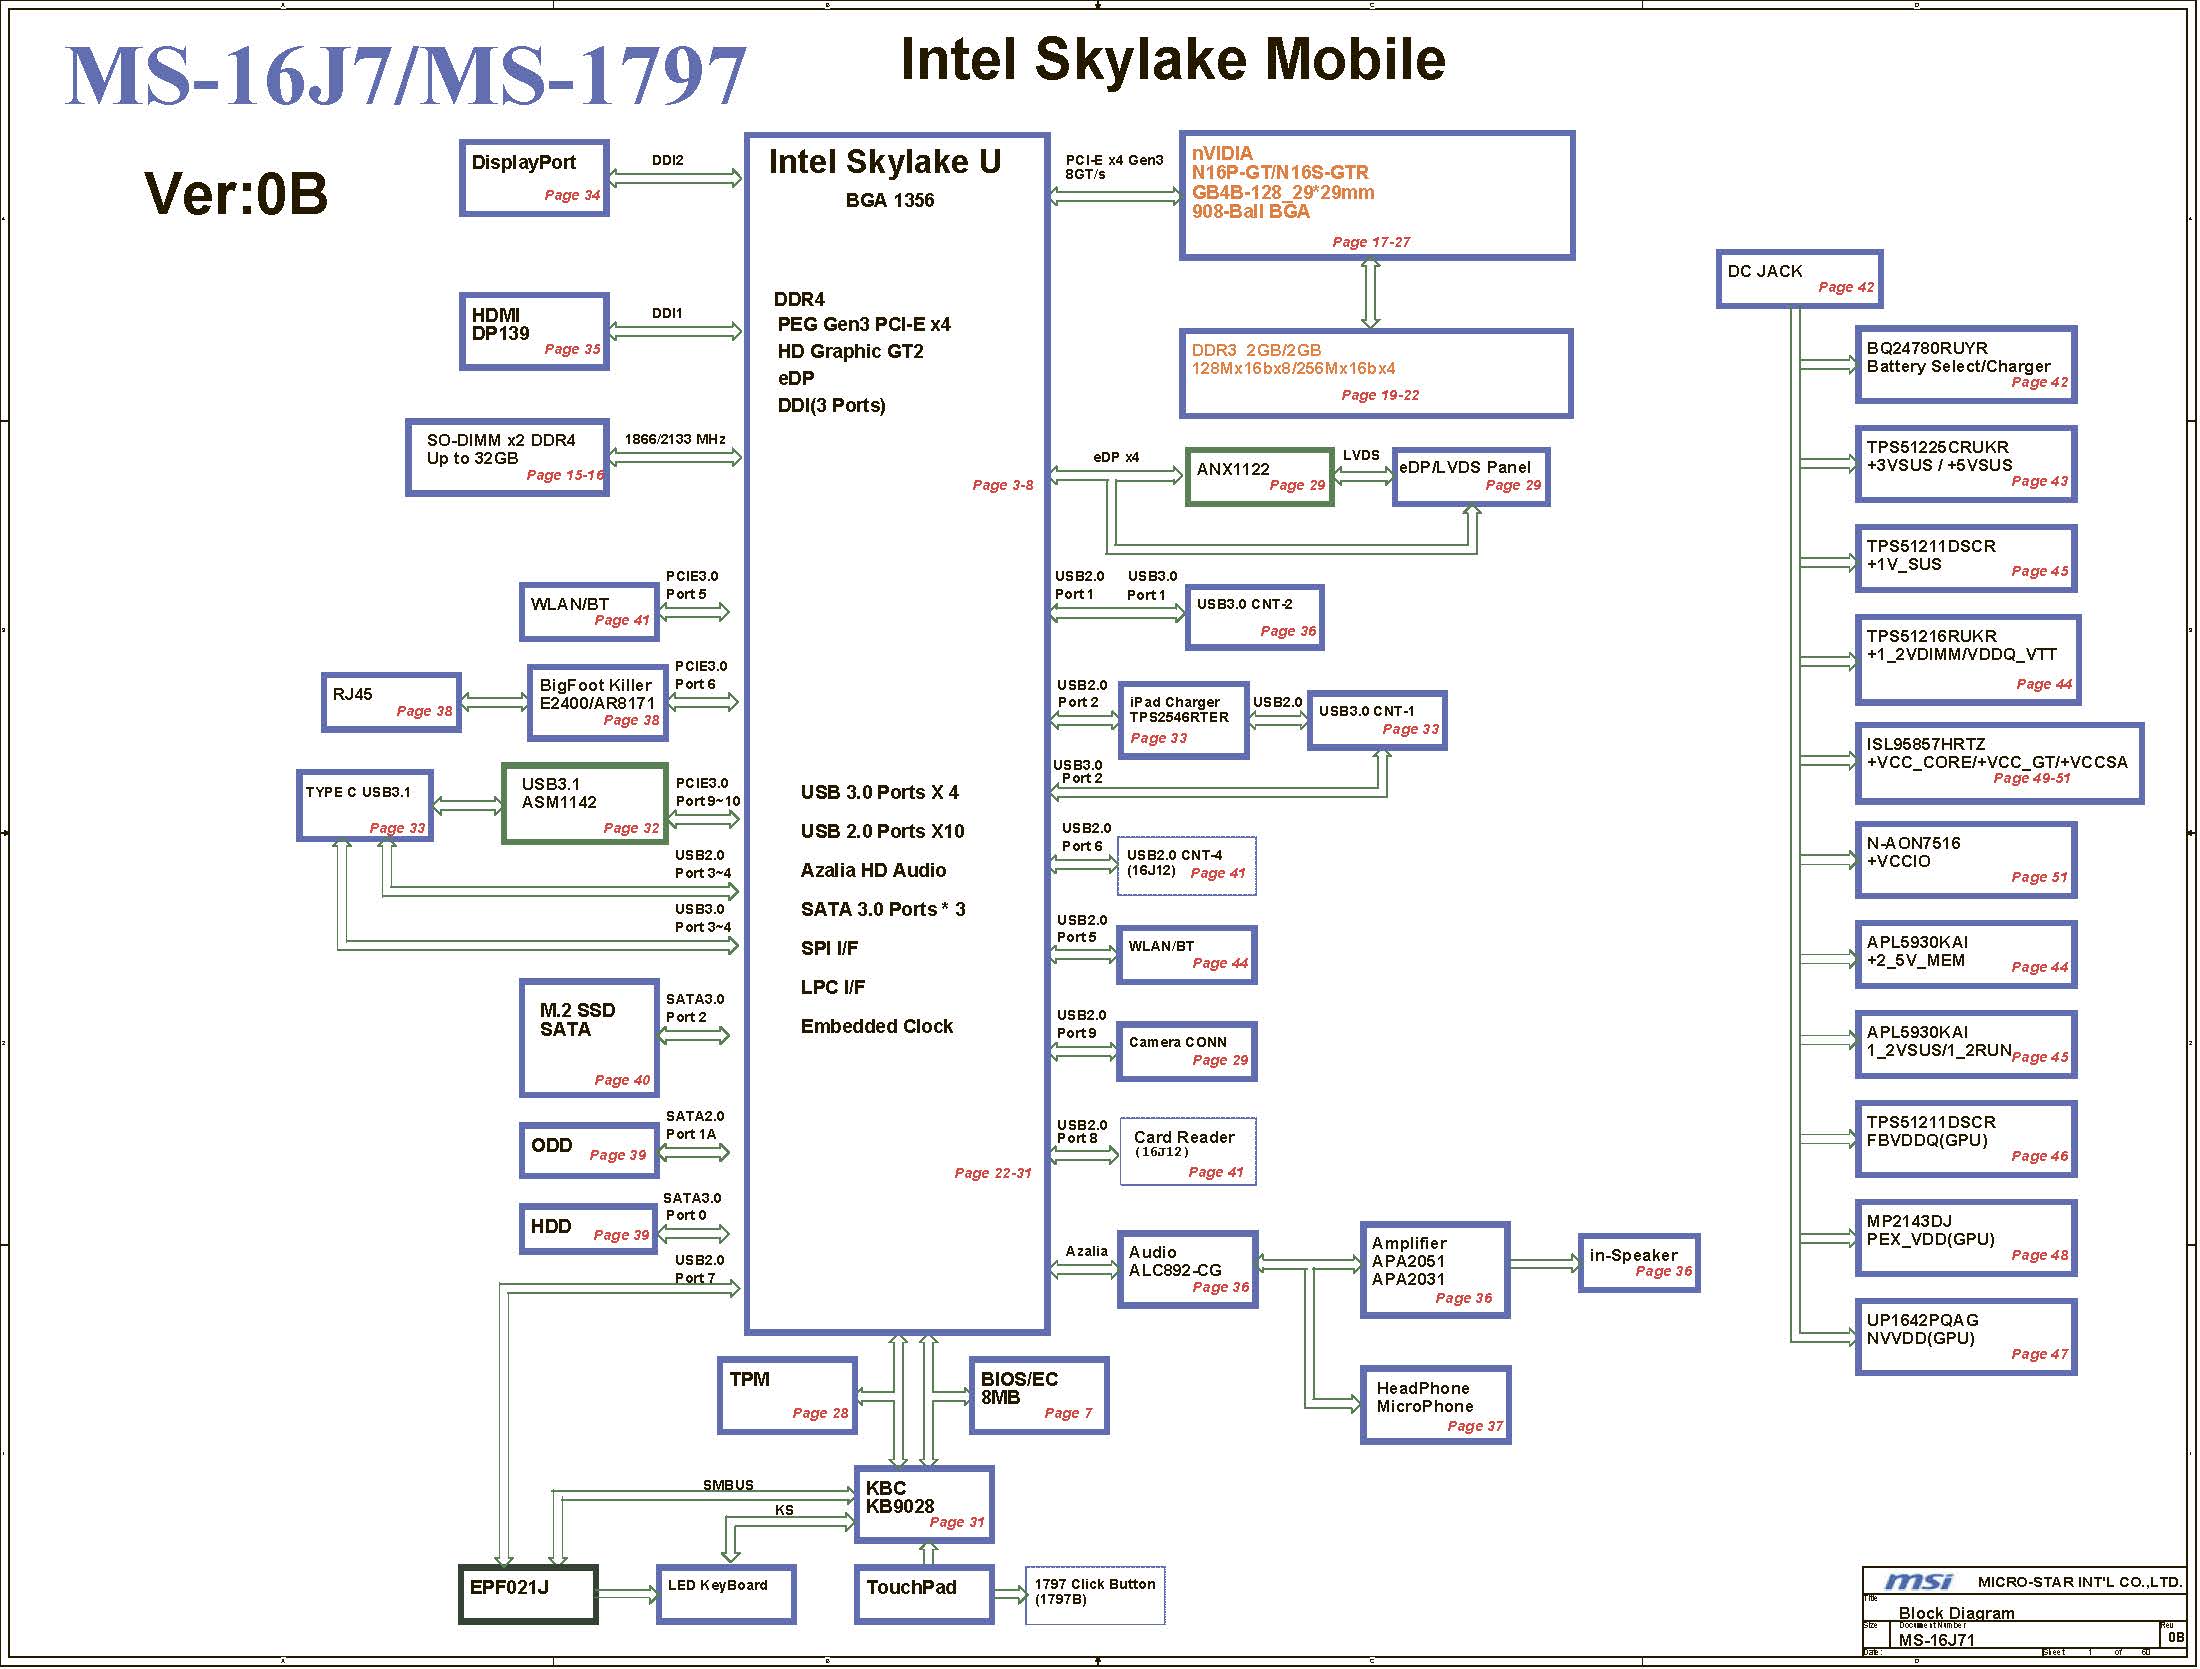This screenshot has height=1669, width=2200.
Task: Click the "USB3.0 CNT-1" connector label
Action: click(x=1367, y=711)
